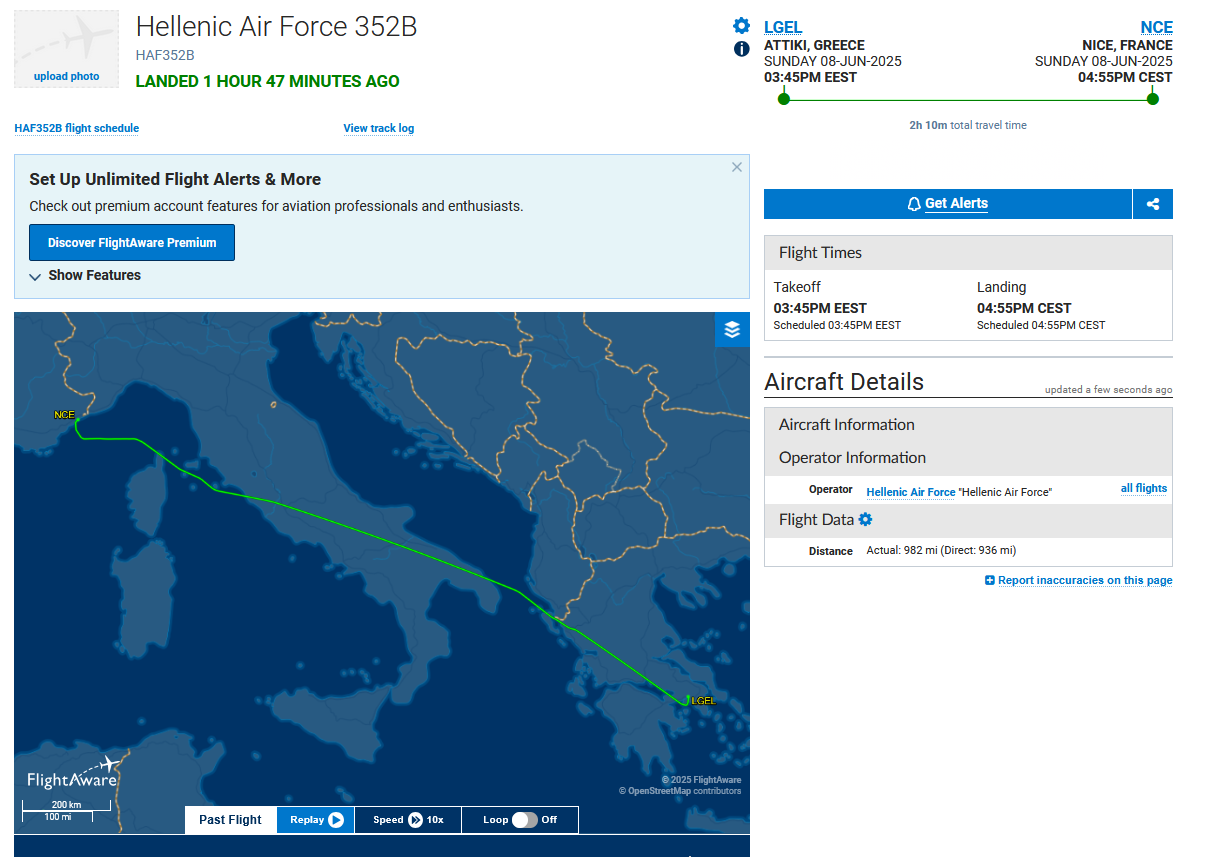Close the premium features banner
This screenshot has width=1212, height=857.
click(x=737, y=167)
